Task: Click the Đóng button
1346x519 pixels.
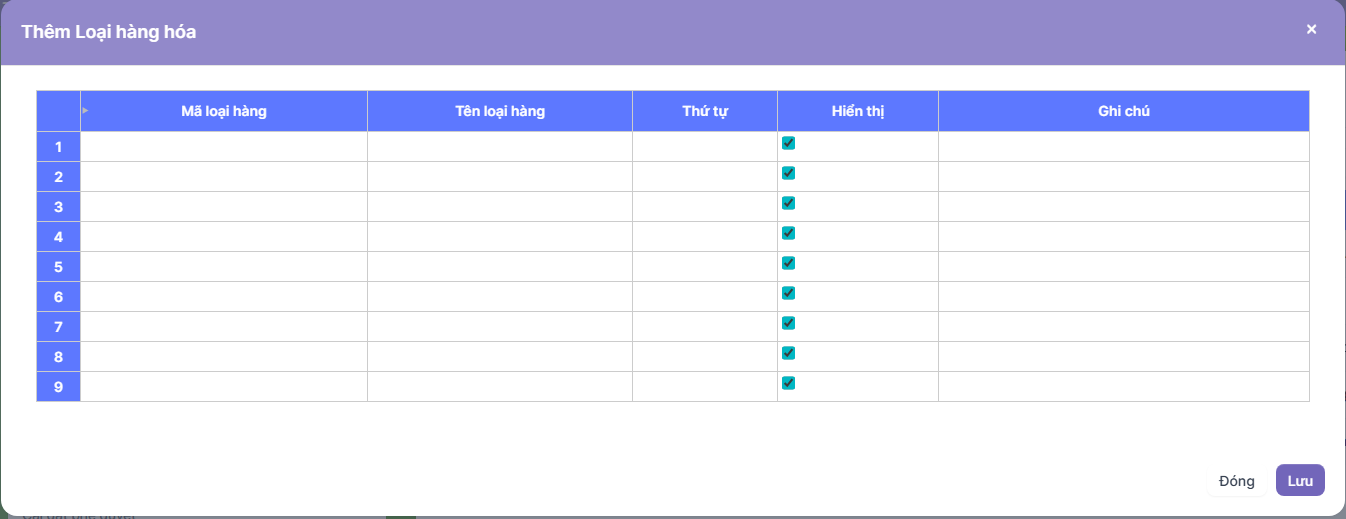Action: [1236, 481]
